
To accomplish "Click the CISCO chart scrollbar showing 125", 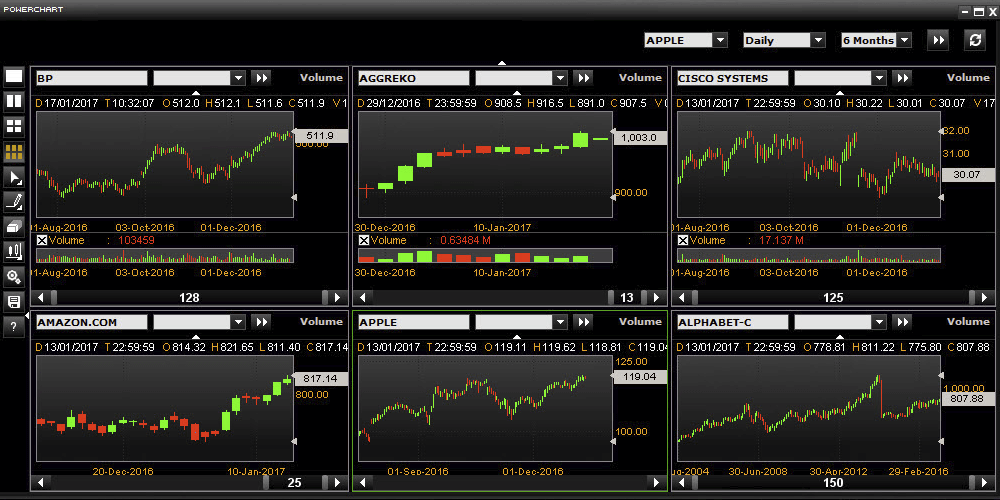I will click(833, 297).
